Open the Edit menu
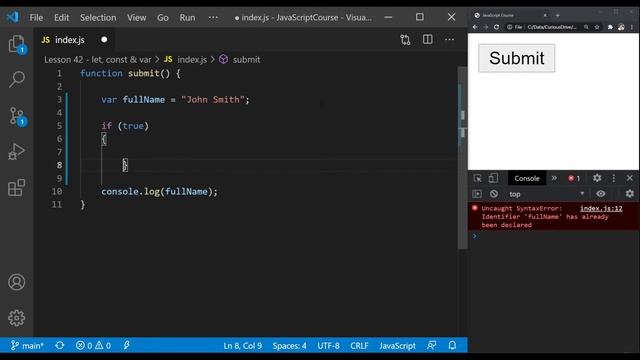The height and width of the screenshot is (360, 640). 62,18
